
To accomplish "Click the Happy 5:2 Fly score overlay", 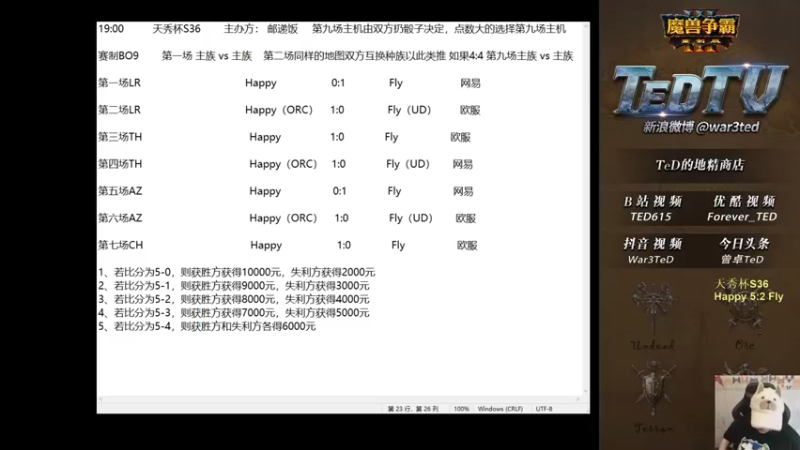I will point(748,296).
